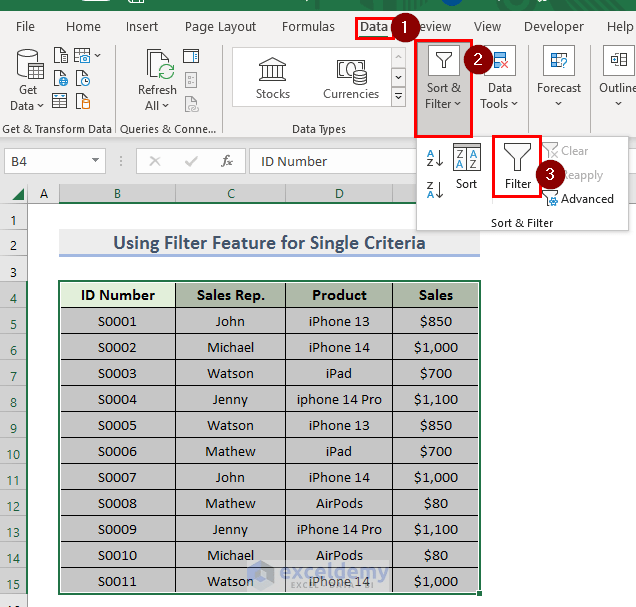
Task: Click the Cancel X formula bar icon
Action: pos(155,161)
